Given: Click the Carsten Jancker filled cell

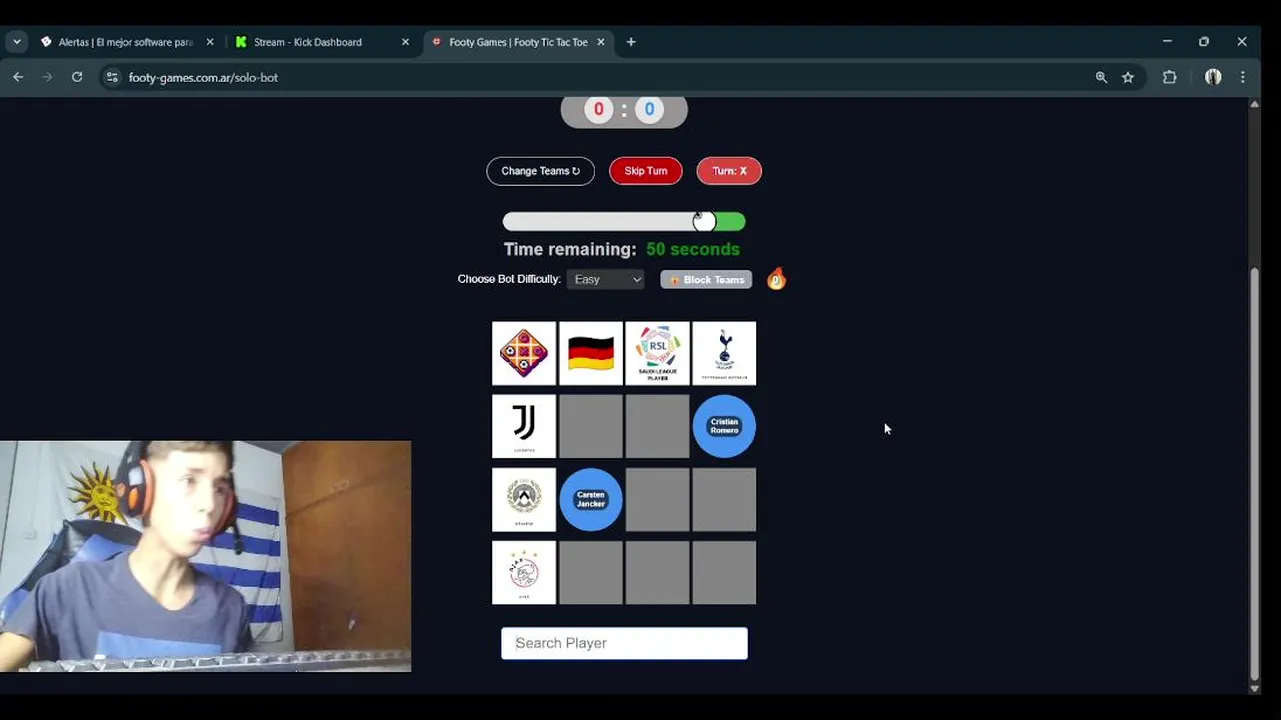Looking at the screenshot, I should coord(590,499).
